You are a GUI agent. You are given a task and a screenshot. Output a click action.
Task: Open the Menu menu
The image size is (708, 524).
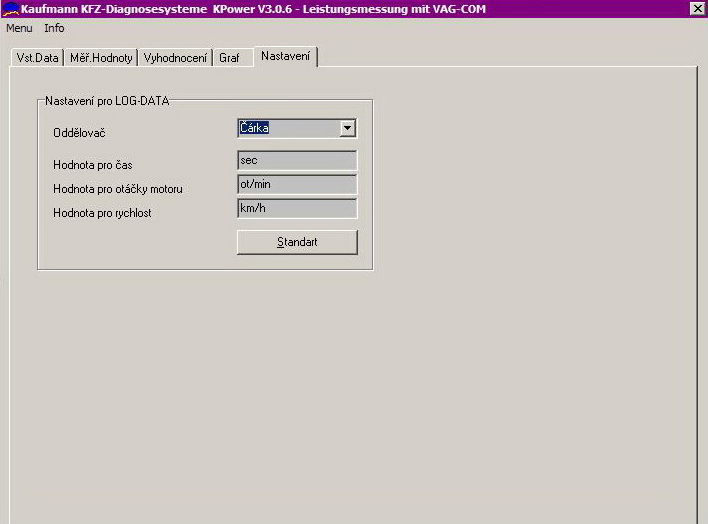pyautogui.click(x=19, y=28)
